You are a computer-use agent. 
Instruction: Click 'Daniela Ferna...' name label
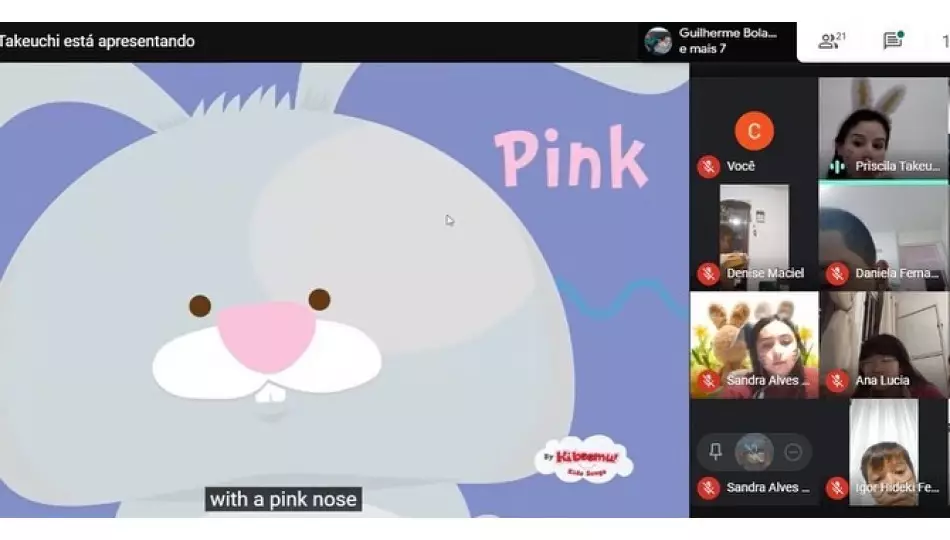click(897, 273)
